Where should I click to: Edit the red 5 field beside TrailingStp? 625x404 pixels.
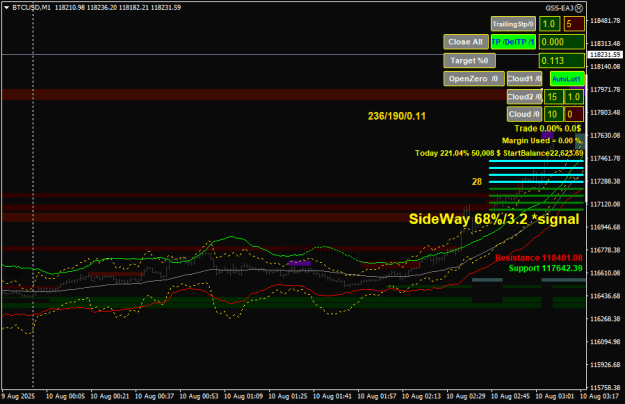pos(574,24)
